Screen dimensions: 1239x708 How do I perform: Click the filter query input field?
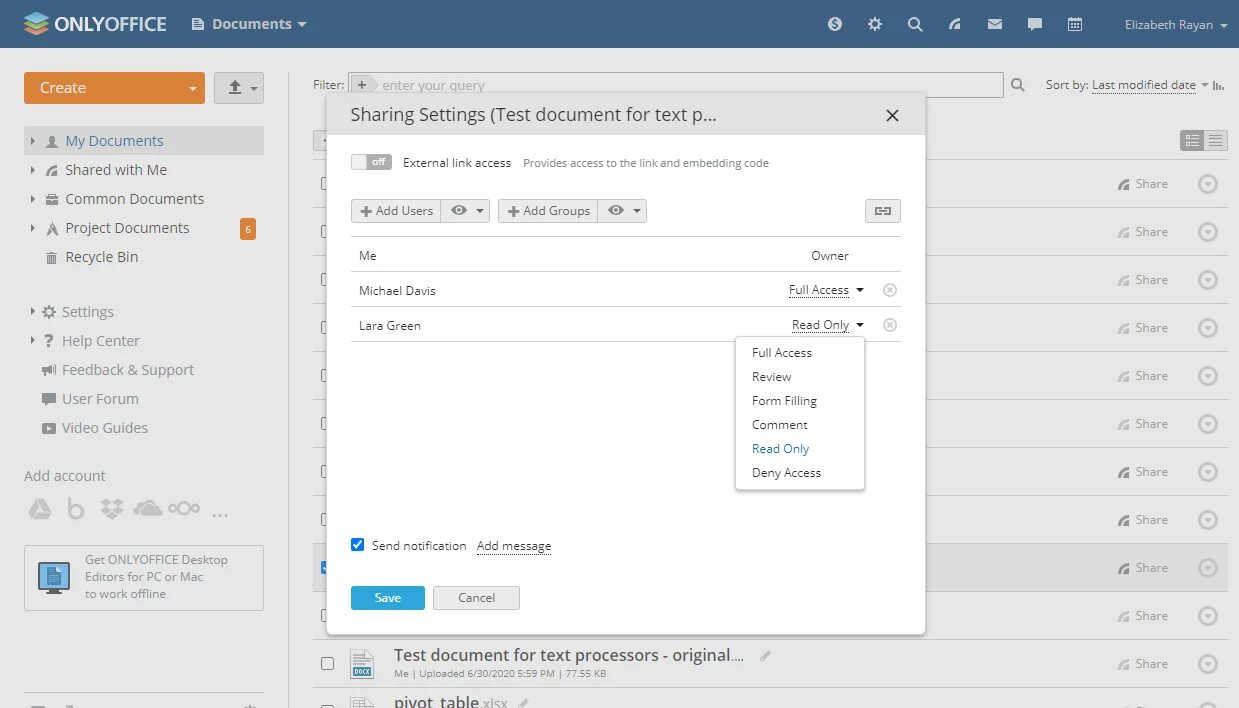click(690, 85)
